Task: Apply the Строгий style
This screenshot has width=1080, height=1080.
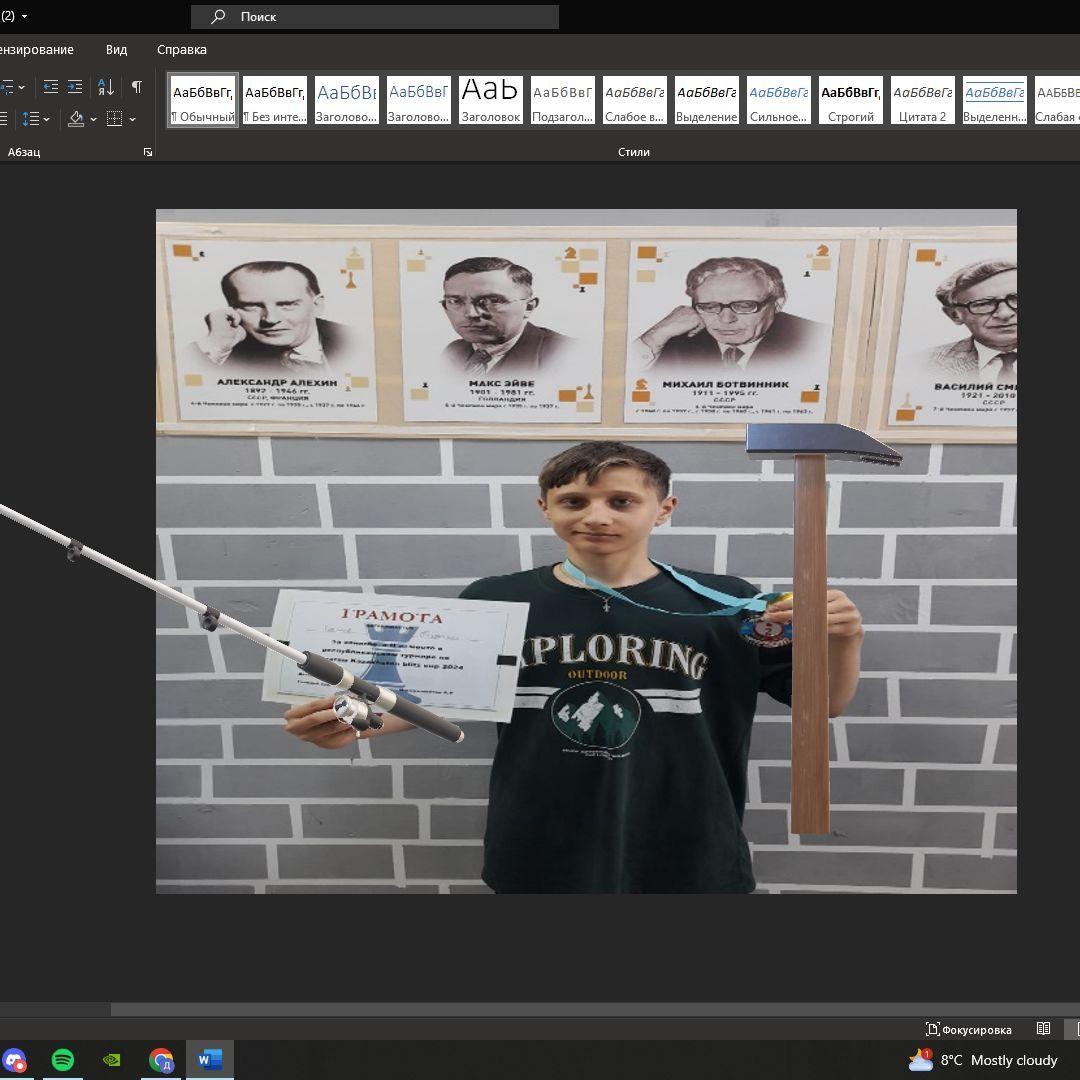Action: click(851, 101)
